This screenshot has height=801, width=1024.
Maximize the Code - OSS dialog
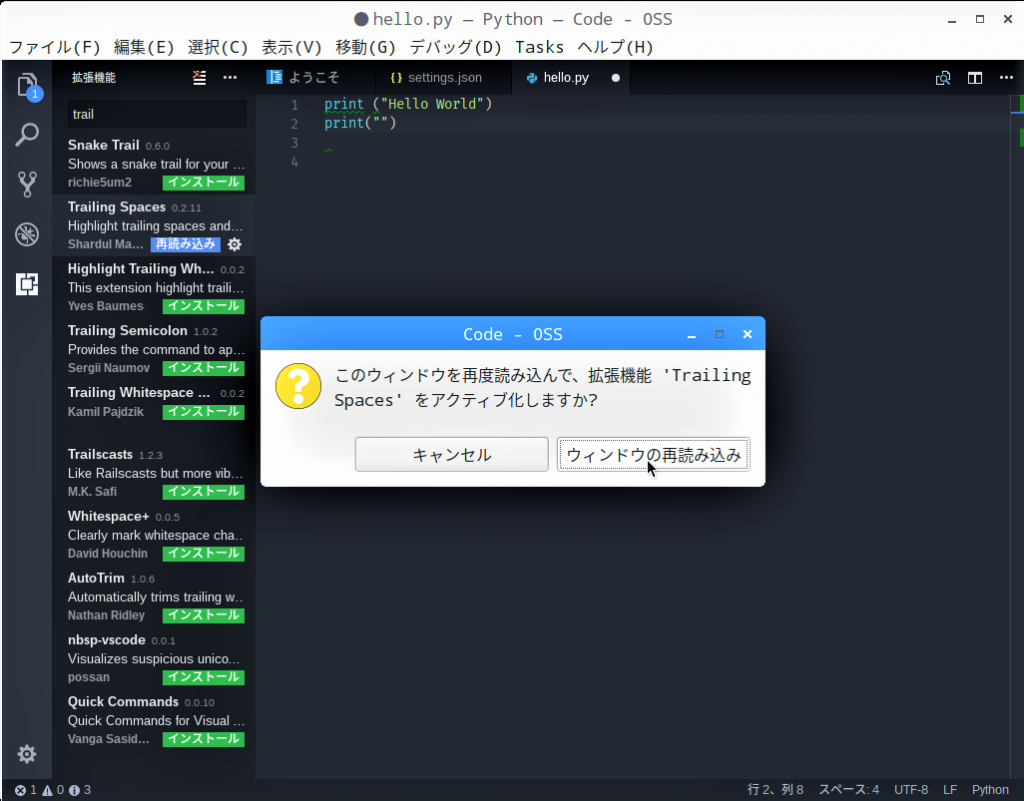720,334
